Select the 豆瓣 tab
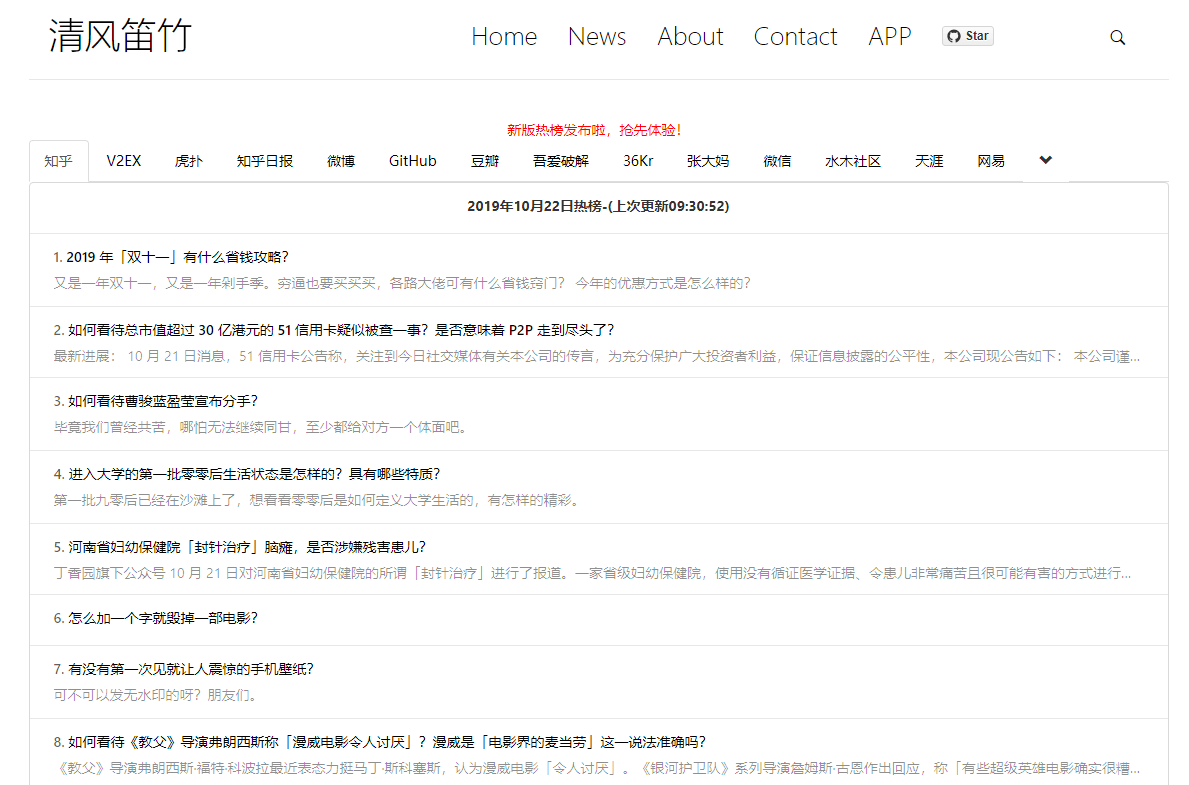The image size is (1189, 785). 485,161
